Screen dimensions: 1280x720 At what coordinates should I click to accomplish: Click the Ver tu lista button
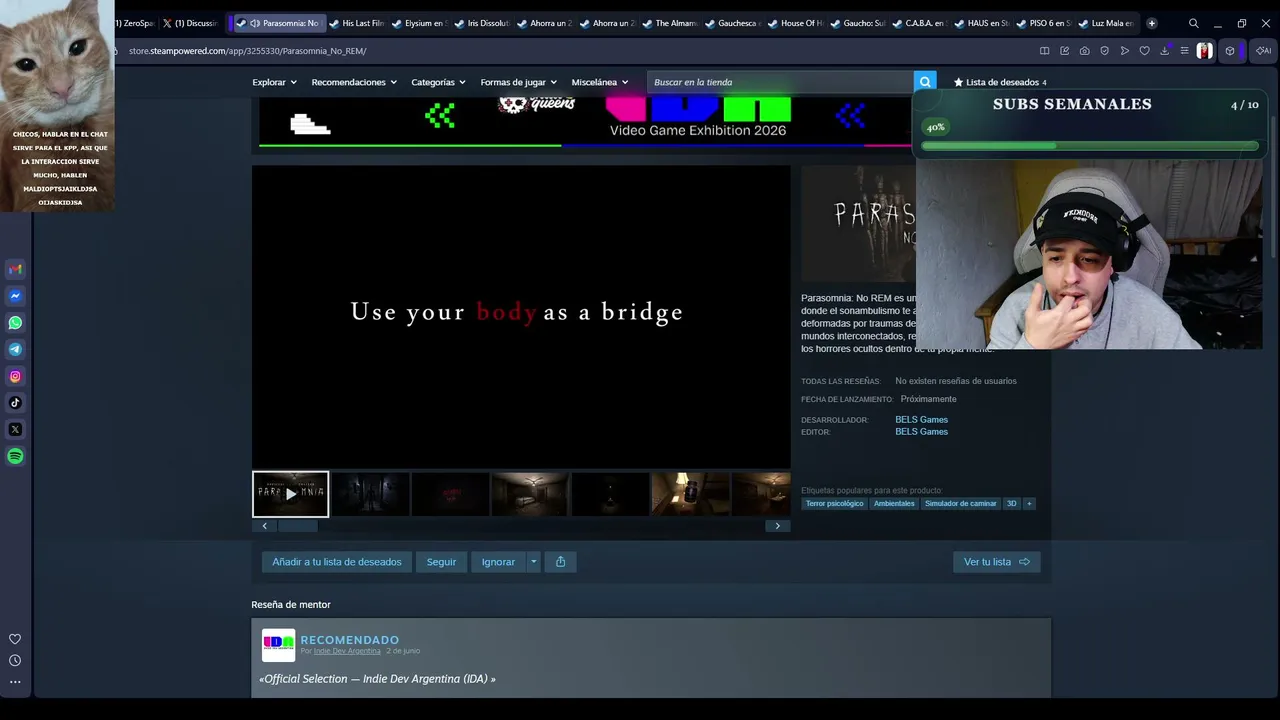click(x=997, y=562)
